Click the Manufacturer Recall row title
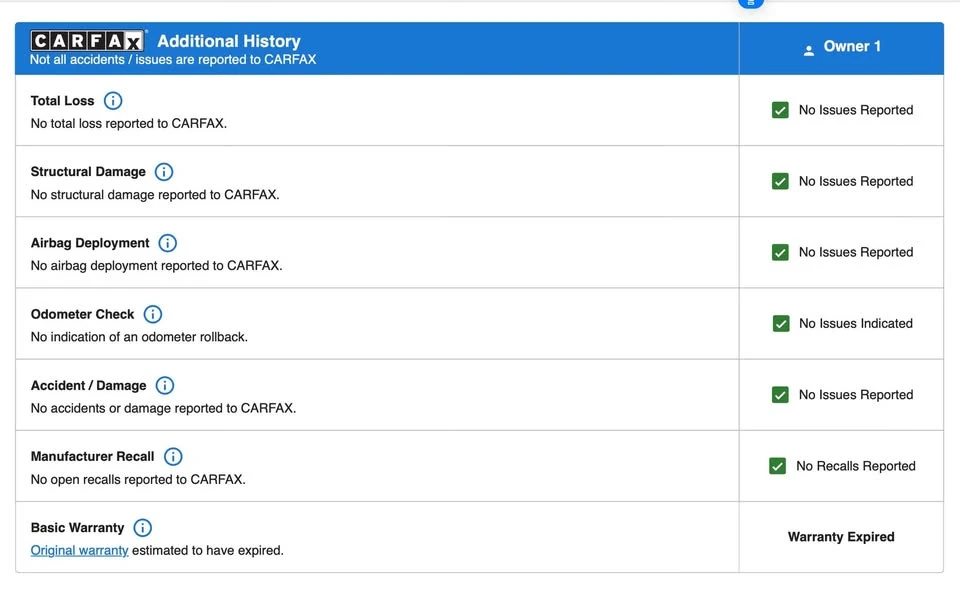 [92, 457]
